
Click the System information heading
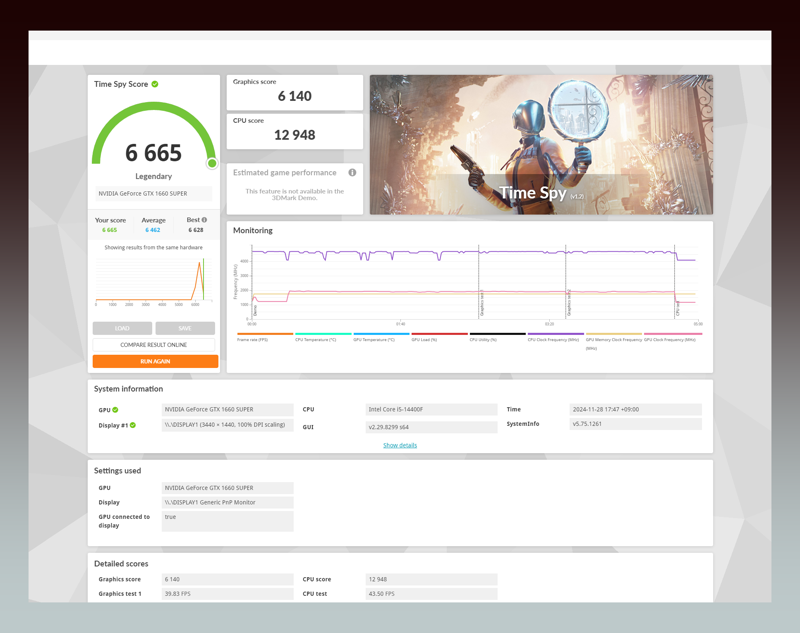click(129, 389)
